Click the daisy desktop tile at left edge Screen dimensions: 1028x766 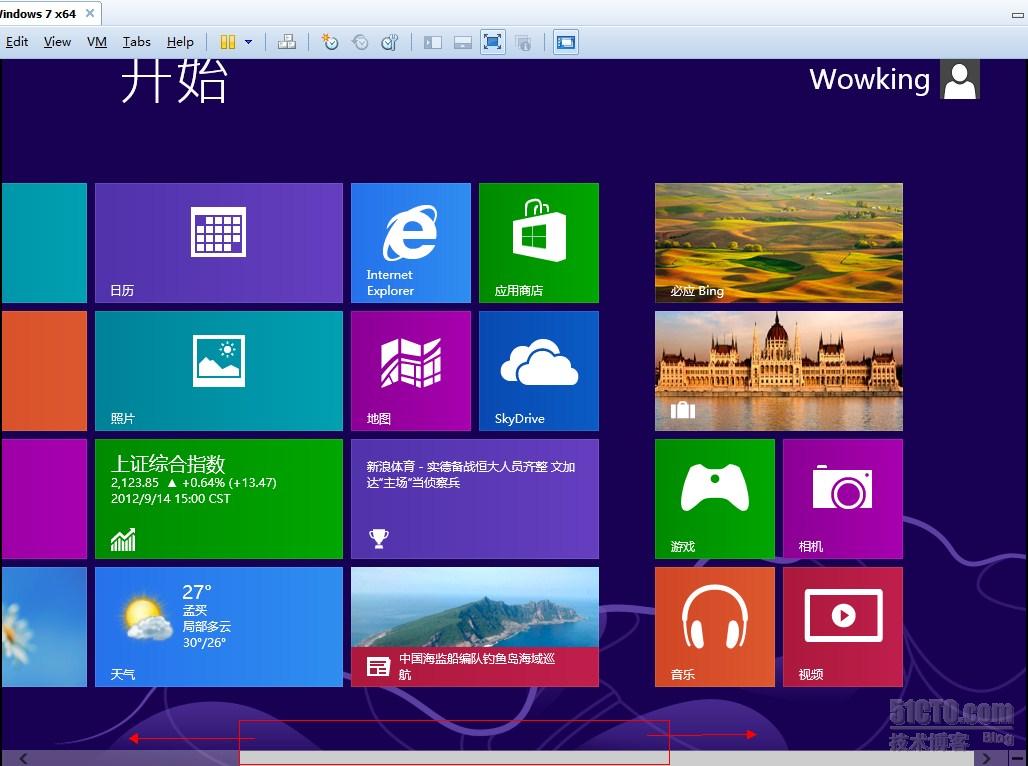pos(44,627)
